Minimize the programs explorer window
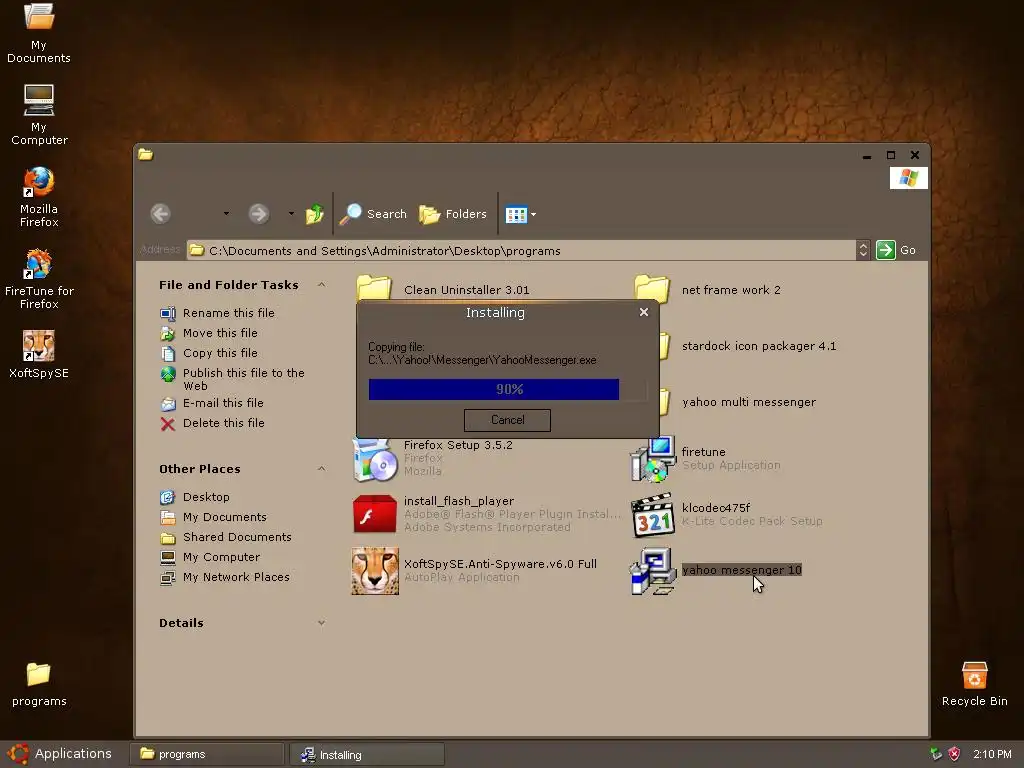This screenshot has width=1024, height=768. coord(867,155)
